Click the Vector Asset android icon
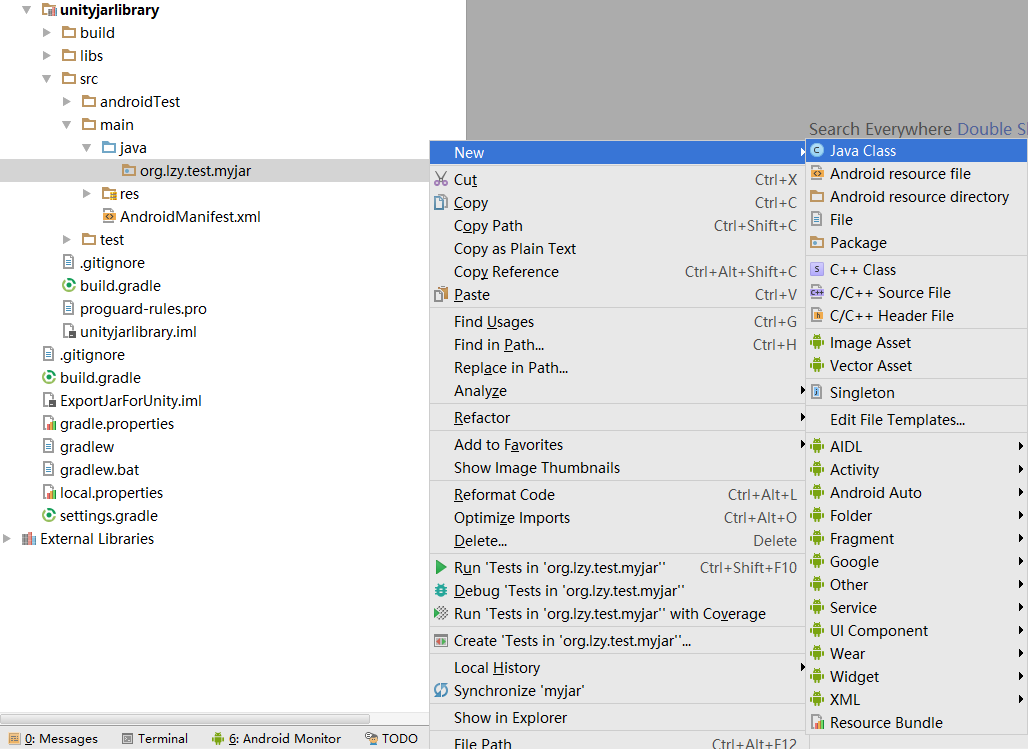This screenshot has height=749, width=1028. click(x=817, y=365)
